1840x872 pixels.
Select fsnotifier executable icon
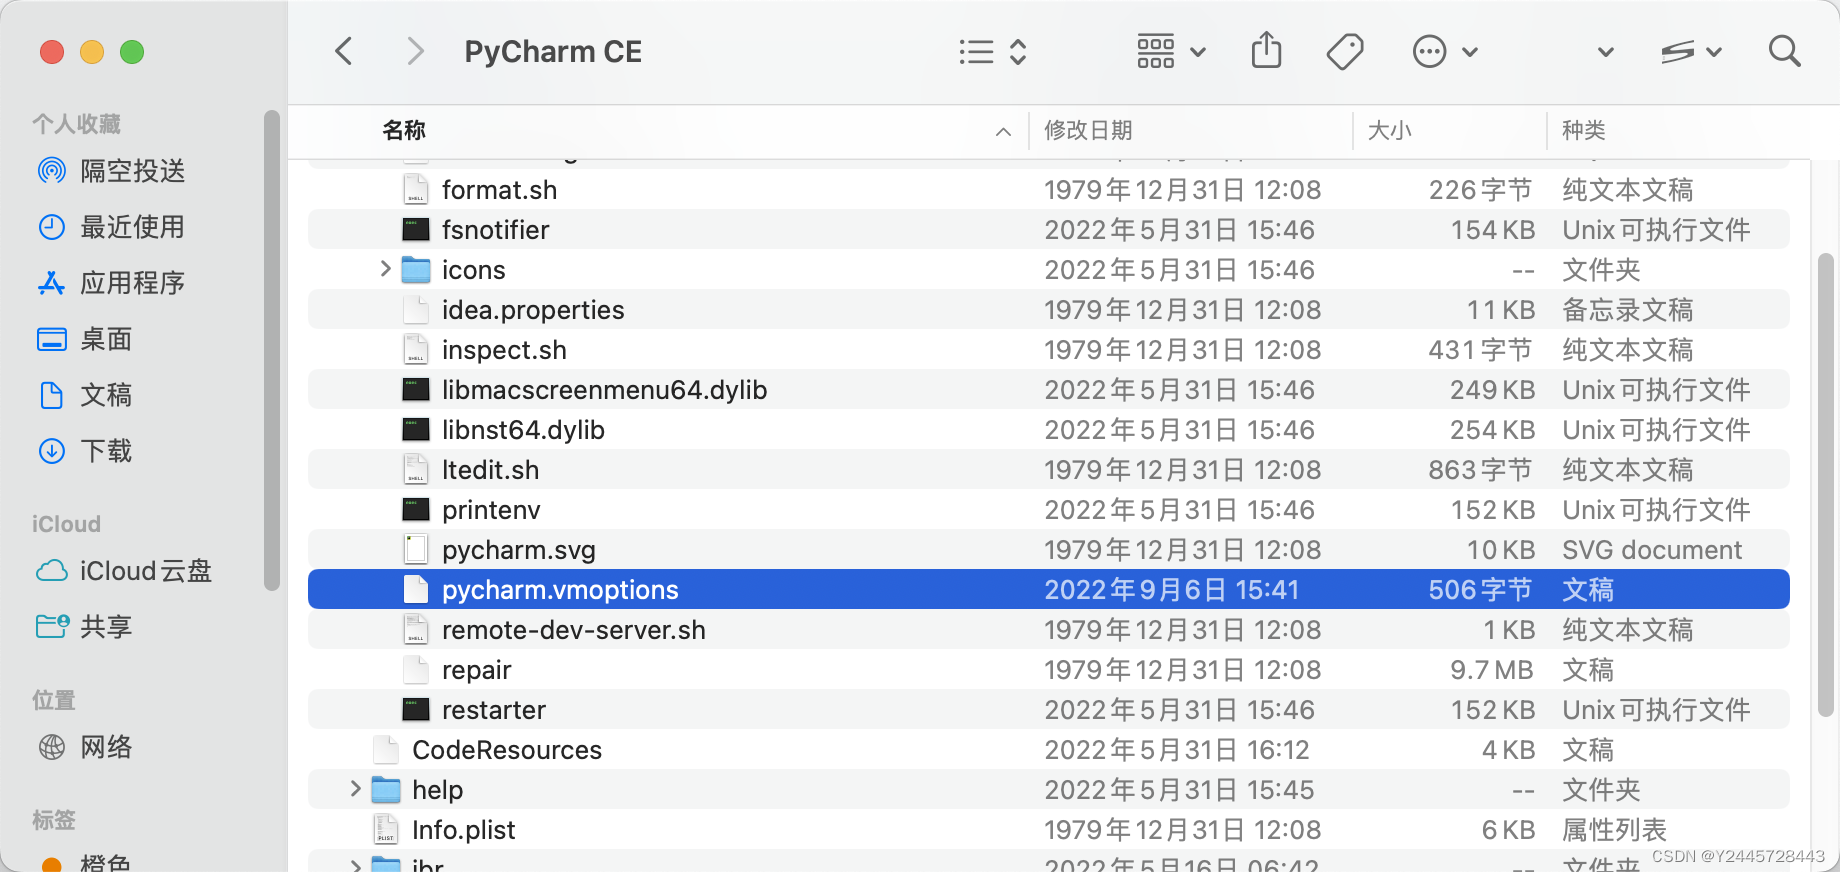pos(416,229)
